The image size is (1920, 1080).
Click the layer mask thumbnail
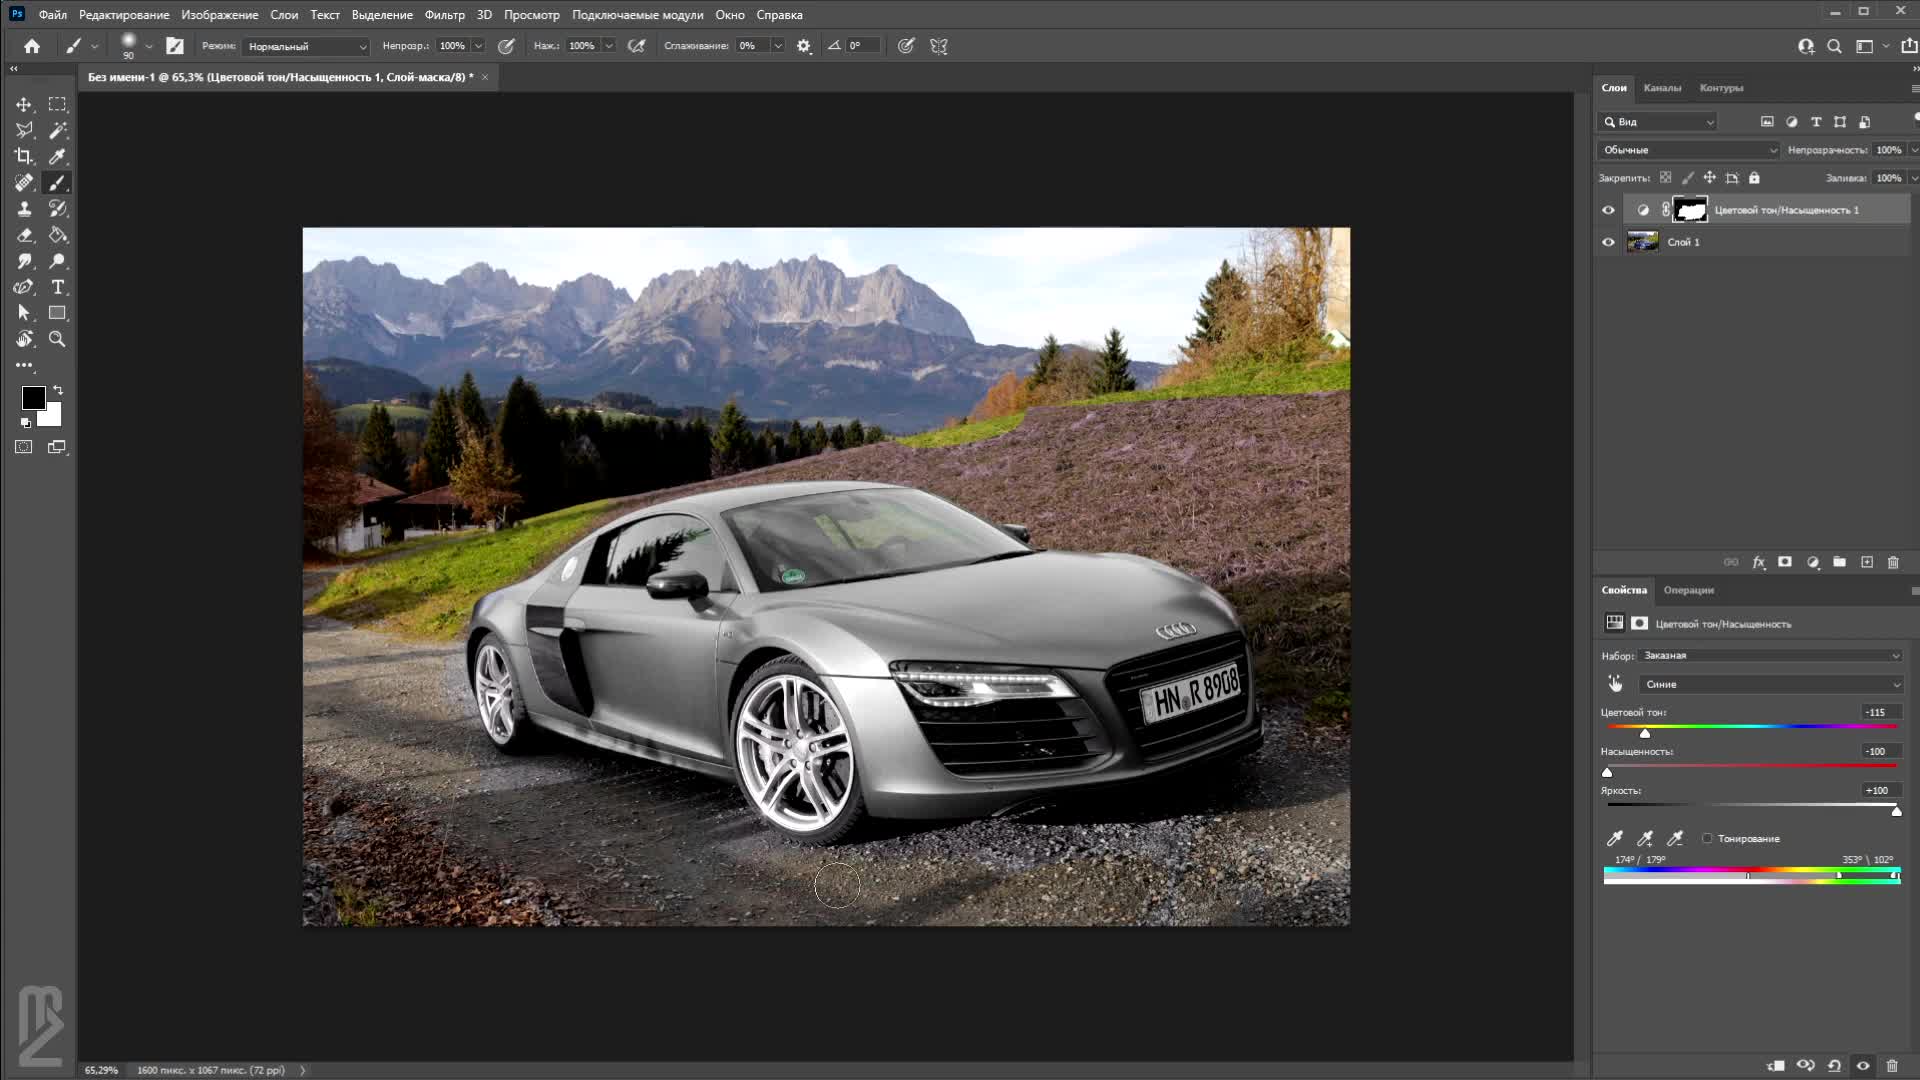(1690, 210)
